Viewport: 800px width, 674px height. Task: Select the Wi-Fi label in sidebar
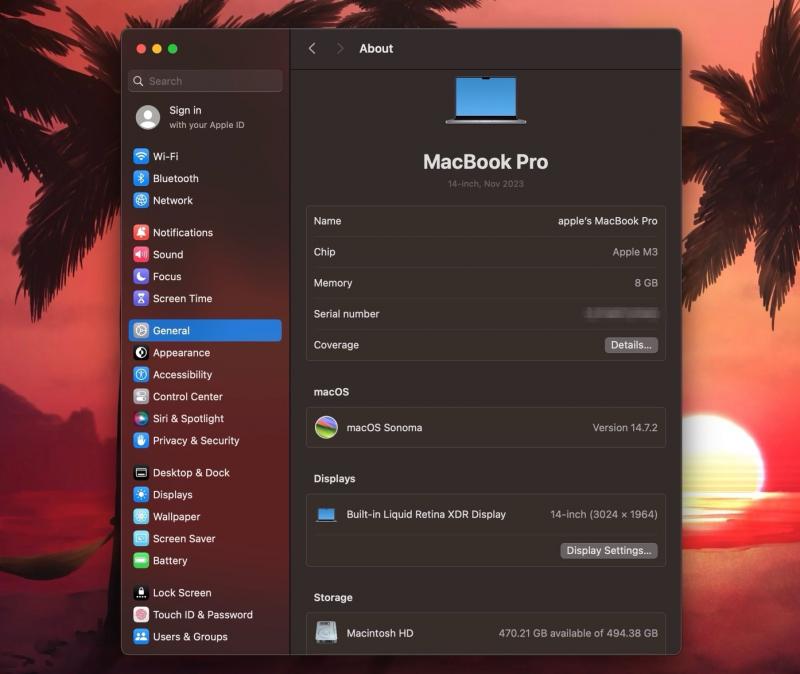[166, 156]
